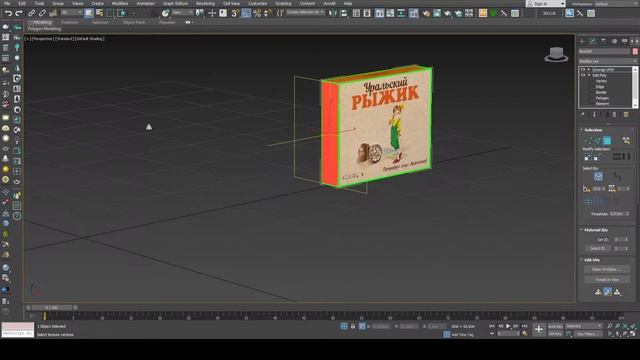Click the Polygon Modeling panel label
This screenshot has width=640, height=360.
pyautogui.click(x=44, y=29)
